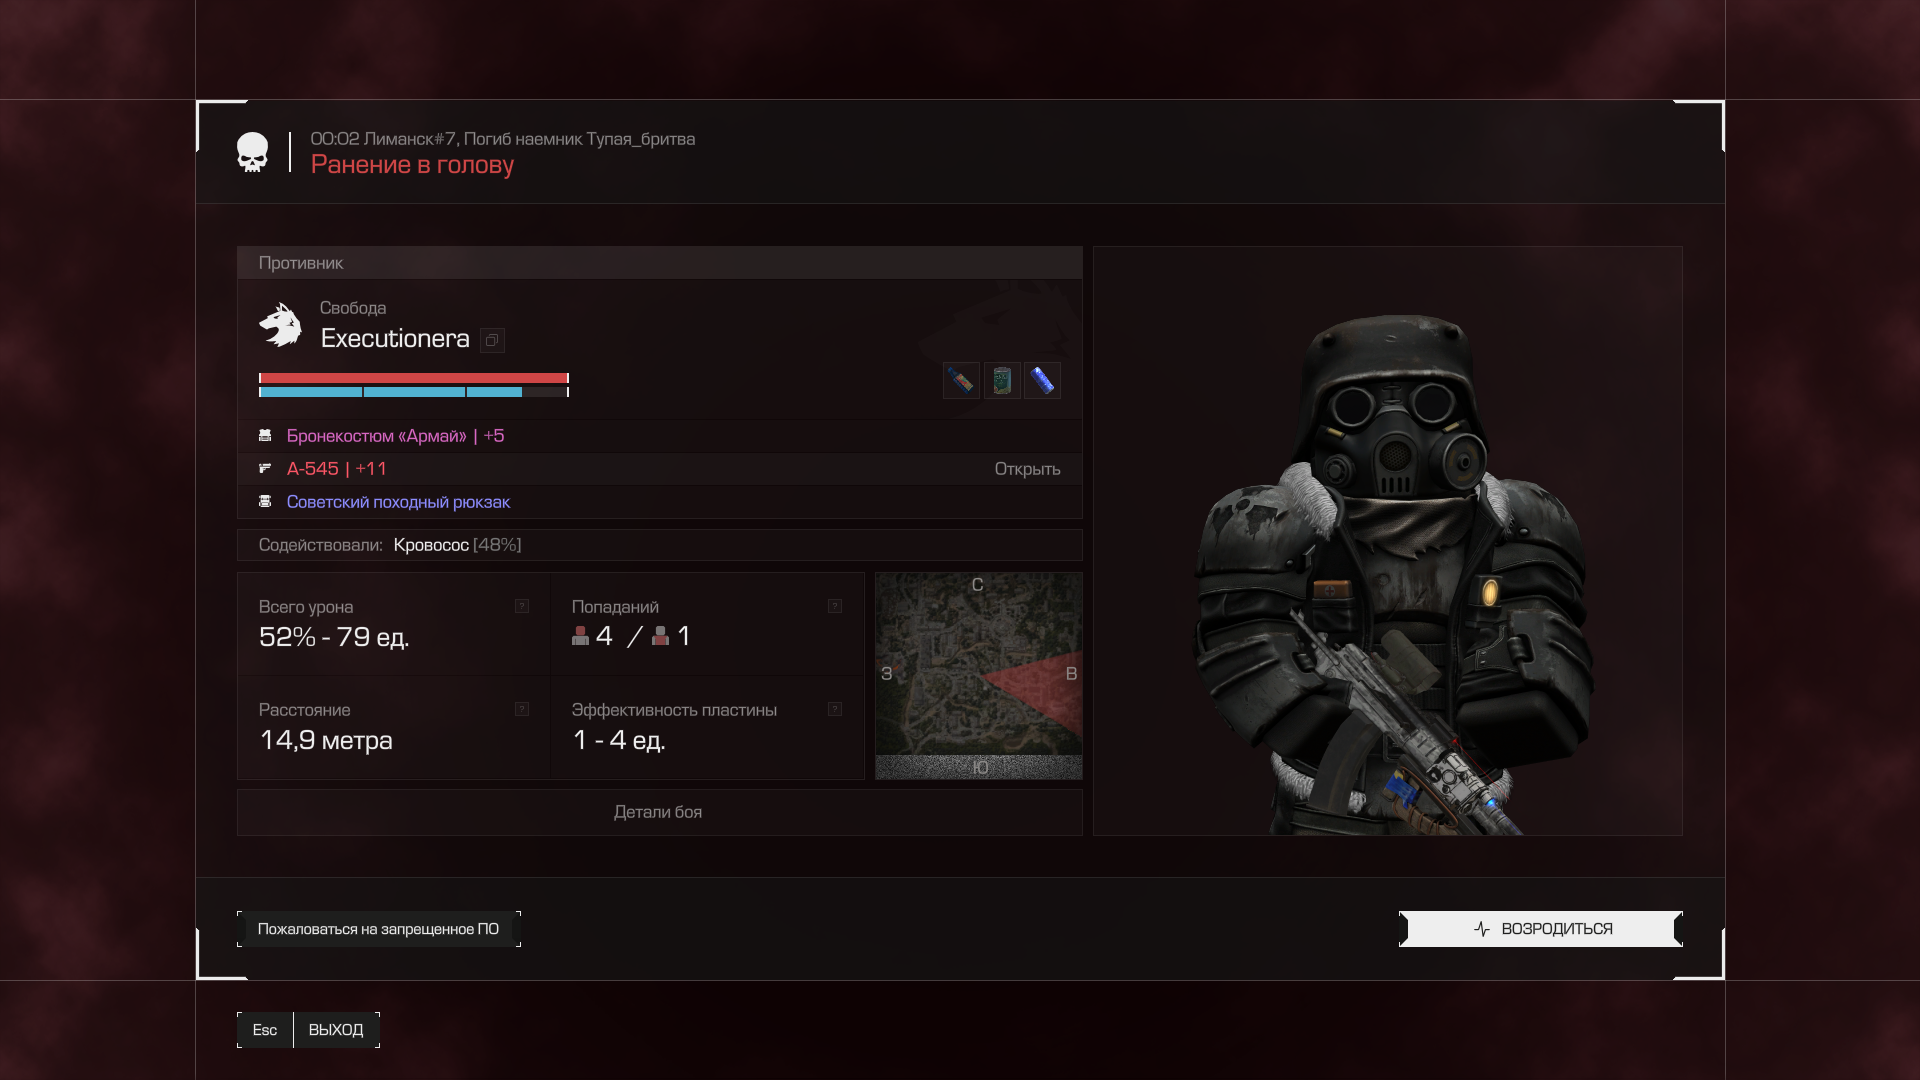Click the Executionera player name
Screen dimensions: 1920x1080
(395, 339)
